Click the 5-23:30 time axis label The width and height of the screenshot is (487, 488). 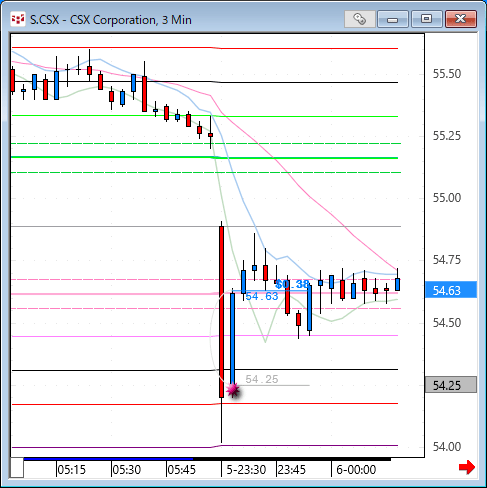(x=246, y=470)
